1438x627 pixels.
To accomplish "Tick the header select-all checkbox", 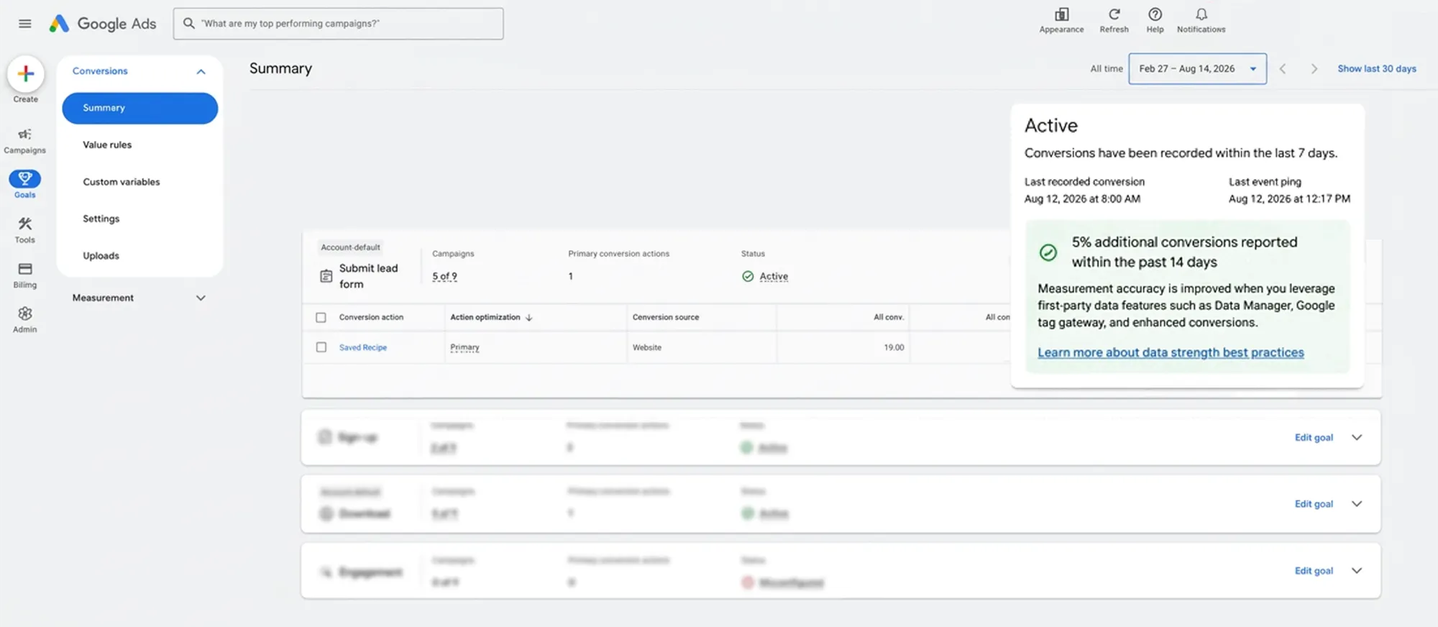I will click(x=321, y=318).
